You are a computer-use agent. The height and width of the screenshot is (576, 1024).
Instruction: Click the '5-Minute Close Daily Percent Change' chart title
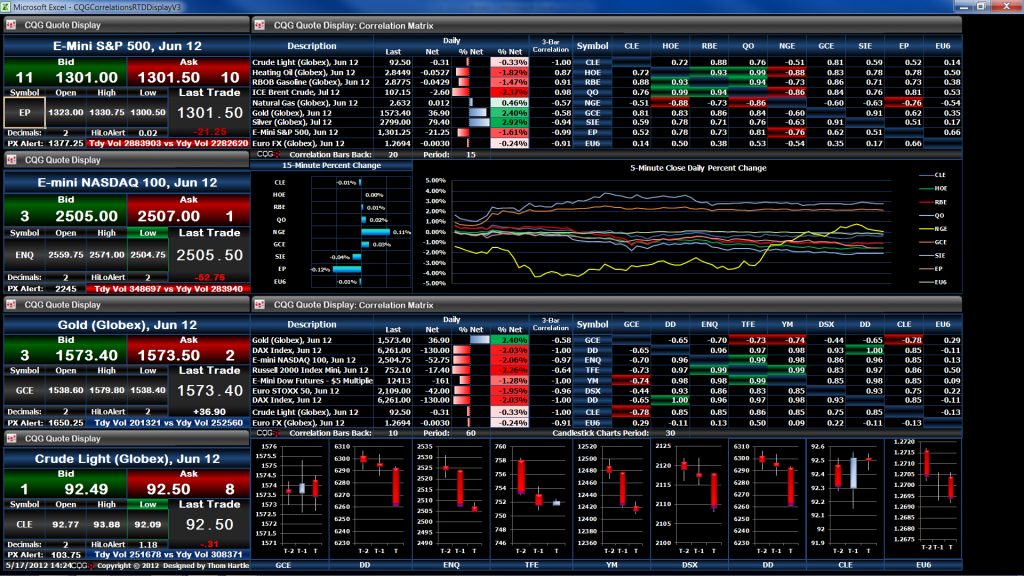(x=698, y=168)
